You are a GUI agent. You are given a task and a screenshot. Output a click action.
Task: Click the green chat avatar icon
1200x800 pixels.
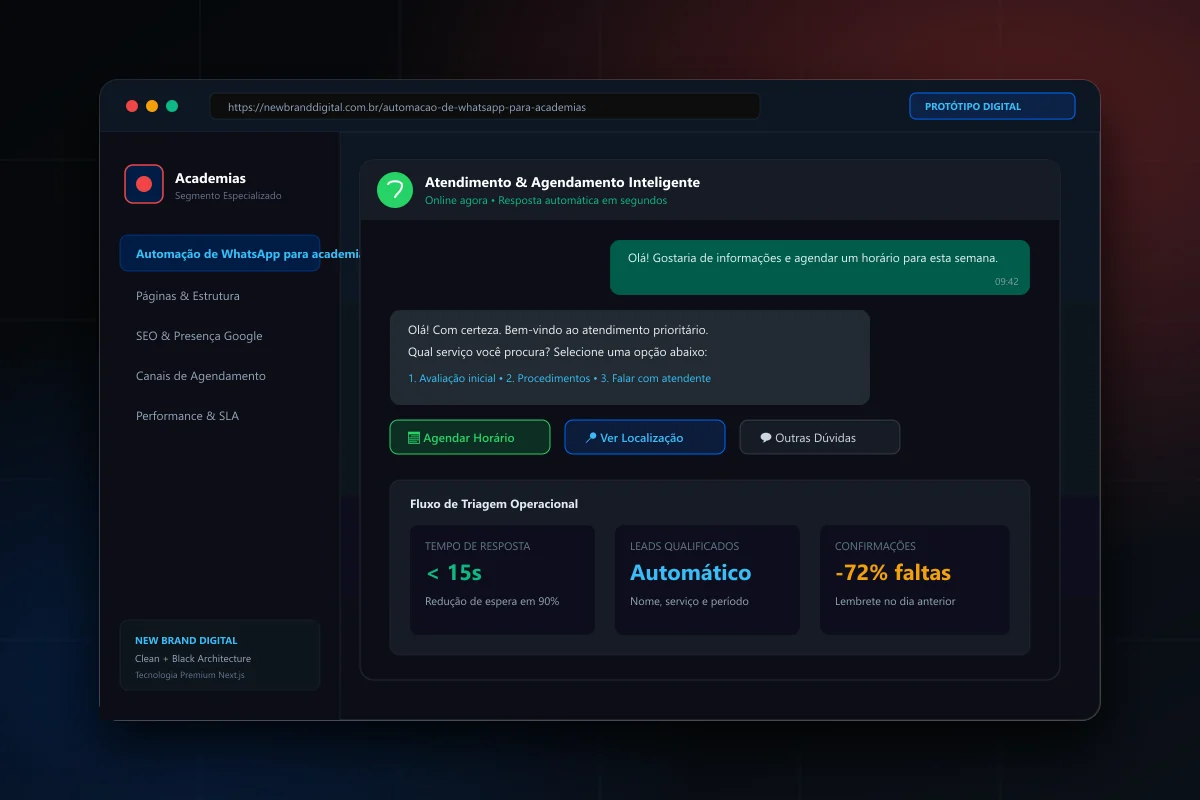pyautogui.click(x=395, y=190)
